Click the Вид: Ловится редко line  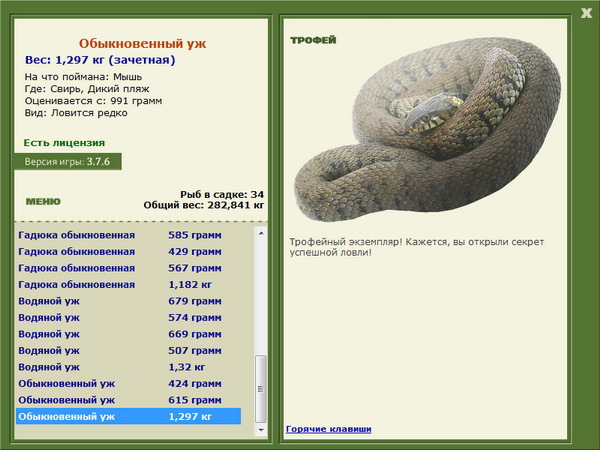[76, 113]
